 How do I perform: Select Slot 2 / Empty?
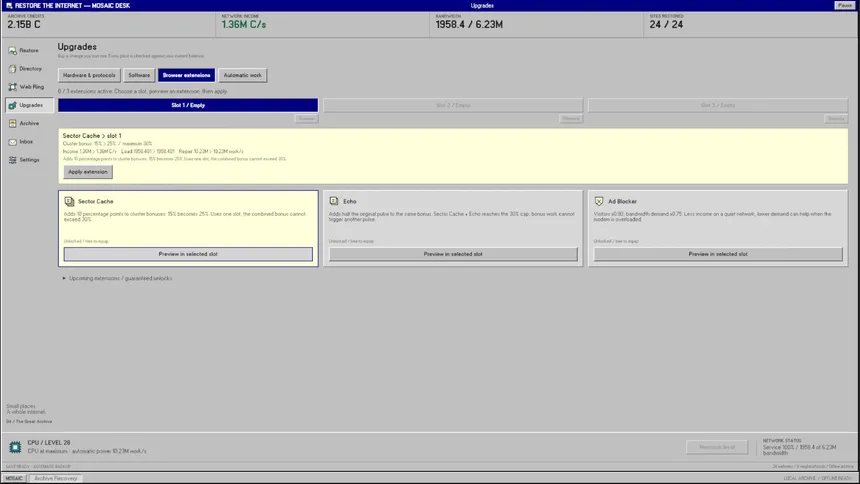pos(453,105)
